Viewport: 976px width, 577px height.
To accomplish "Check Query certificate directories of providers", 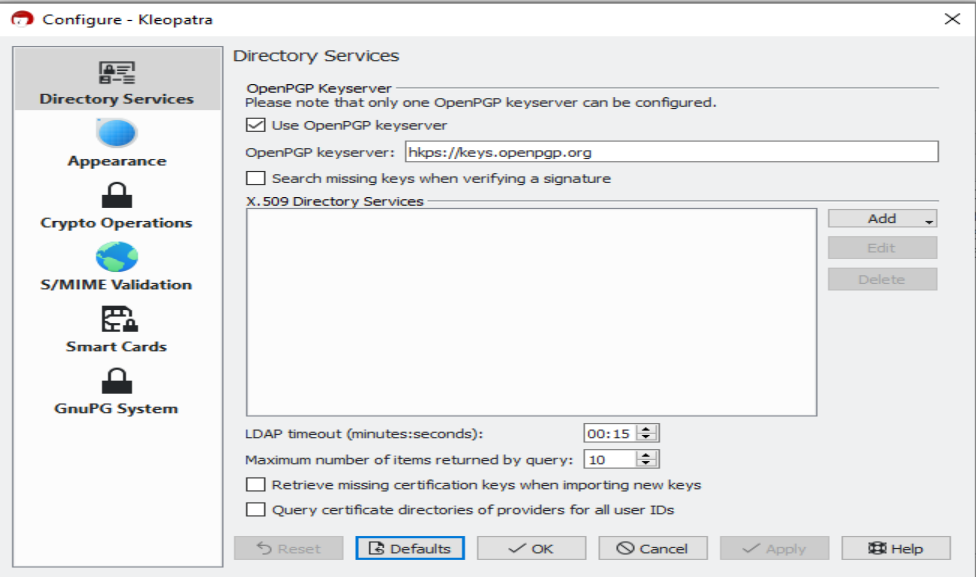I will click(256, 510).
